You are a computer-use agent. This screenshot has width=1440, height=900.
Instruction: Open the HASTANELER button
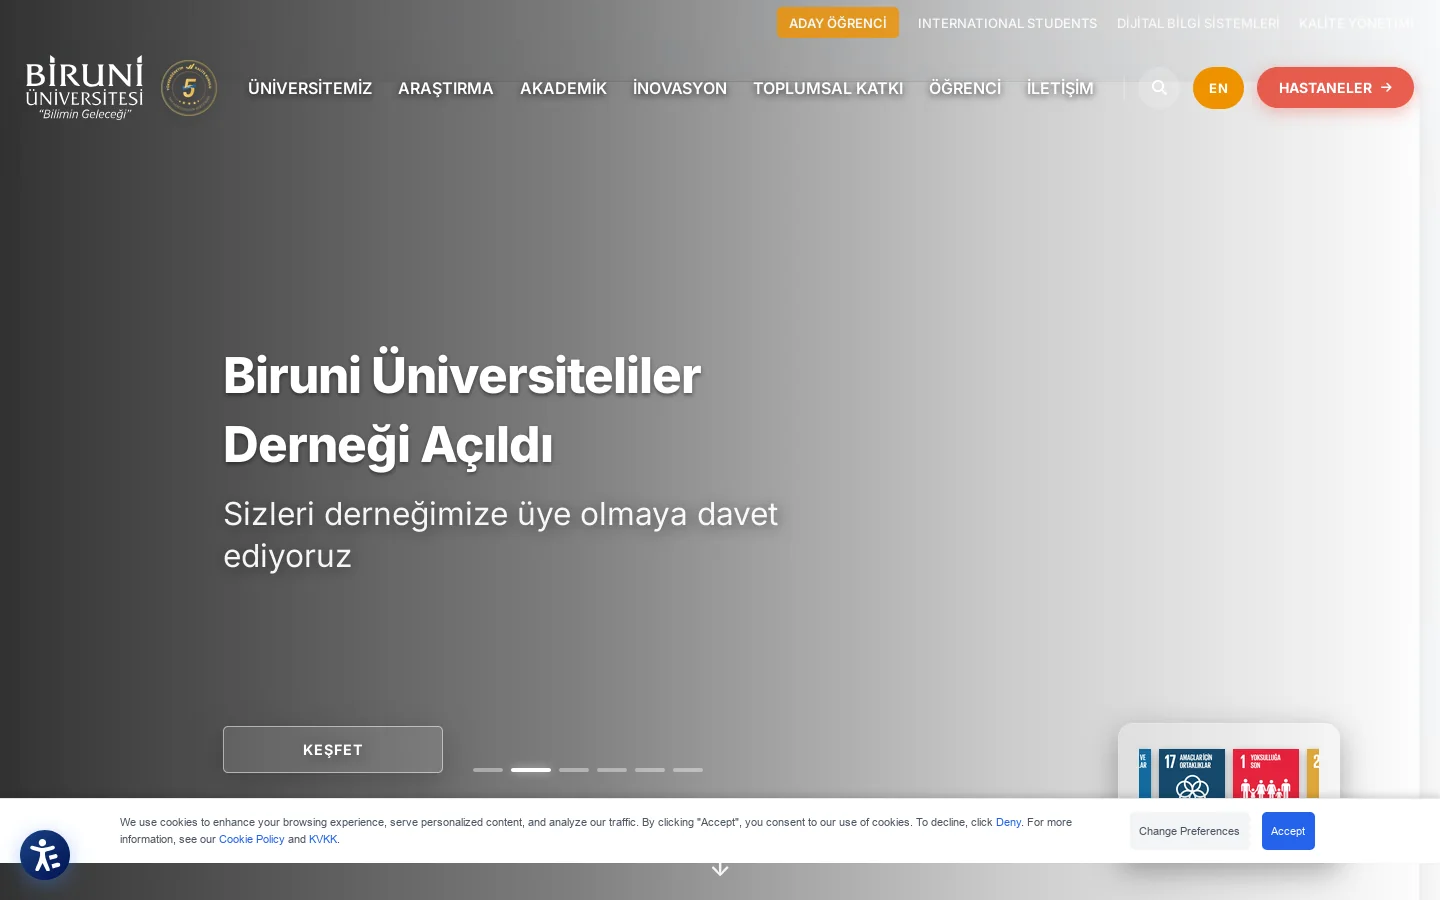(1335, 88)
